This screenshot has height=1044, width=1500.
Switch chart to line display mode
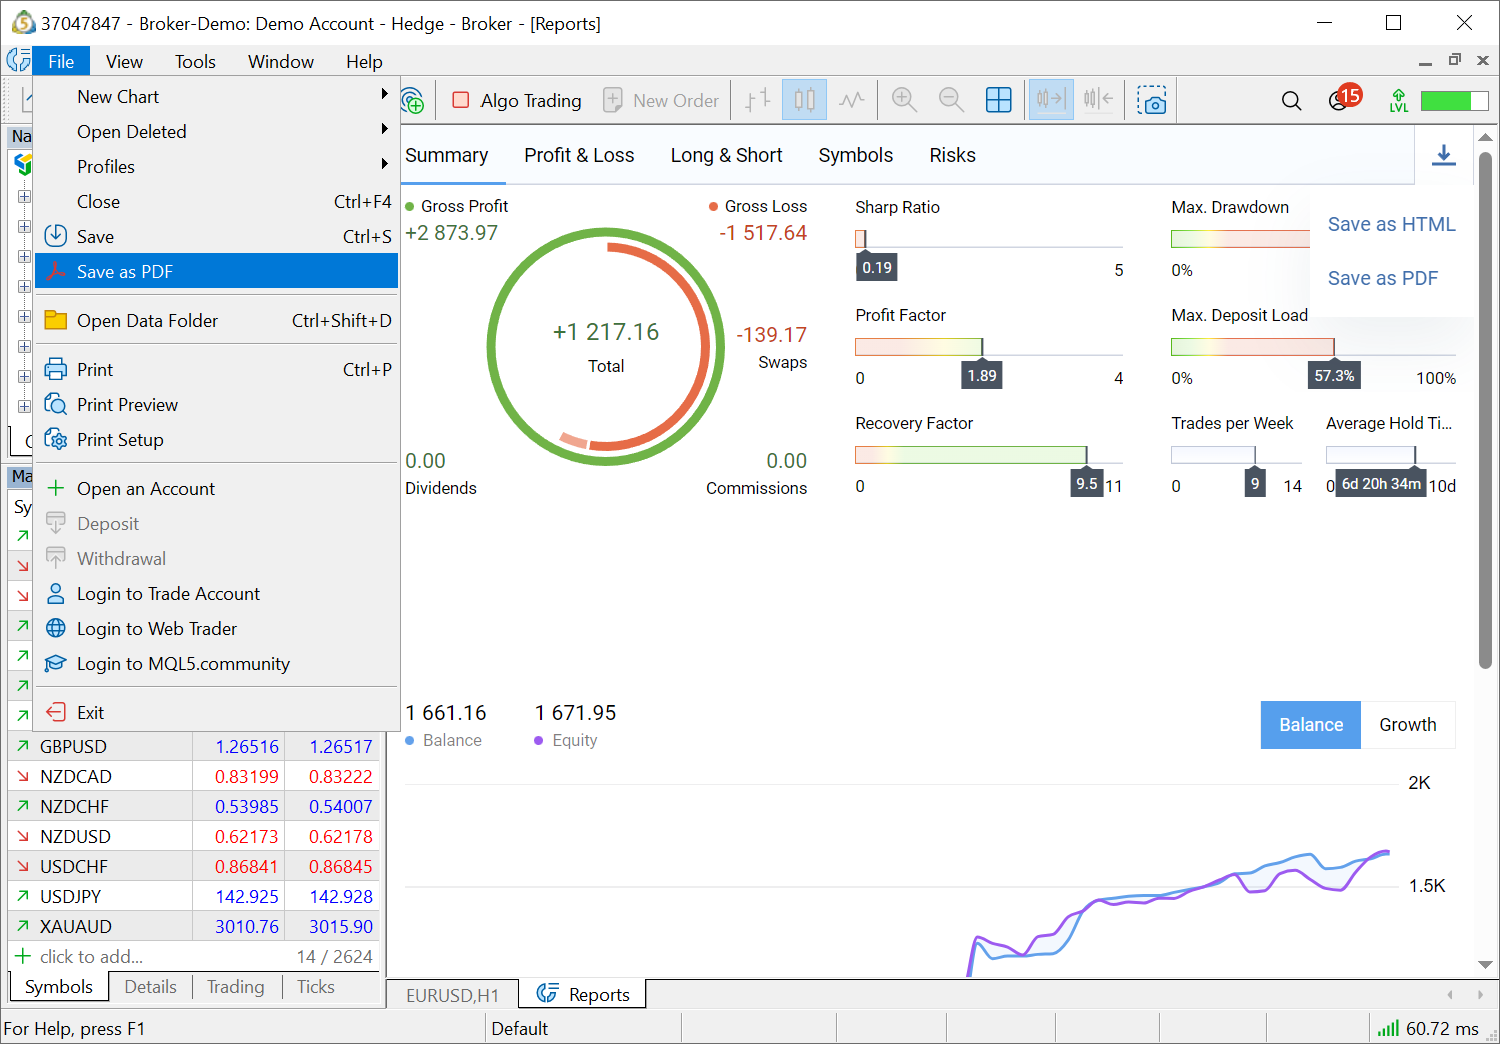851,100
